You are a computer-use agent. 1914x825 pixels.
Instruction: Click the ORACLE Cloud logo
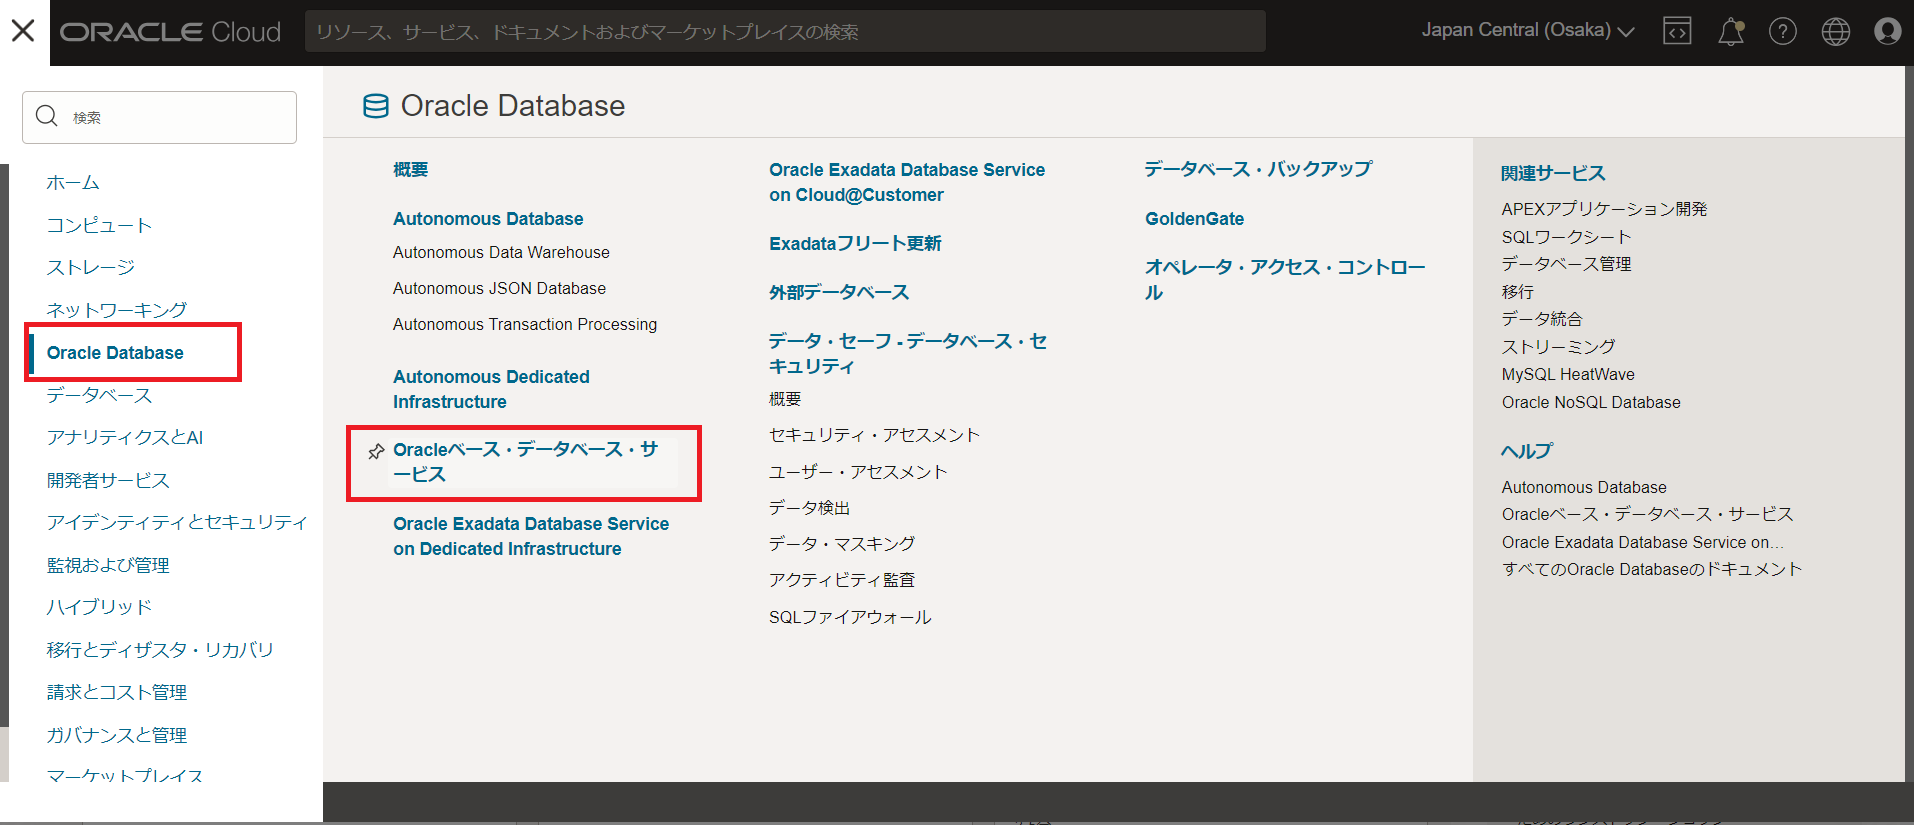[x=170, y=32]
